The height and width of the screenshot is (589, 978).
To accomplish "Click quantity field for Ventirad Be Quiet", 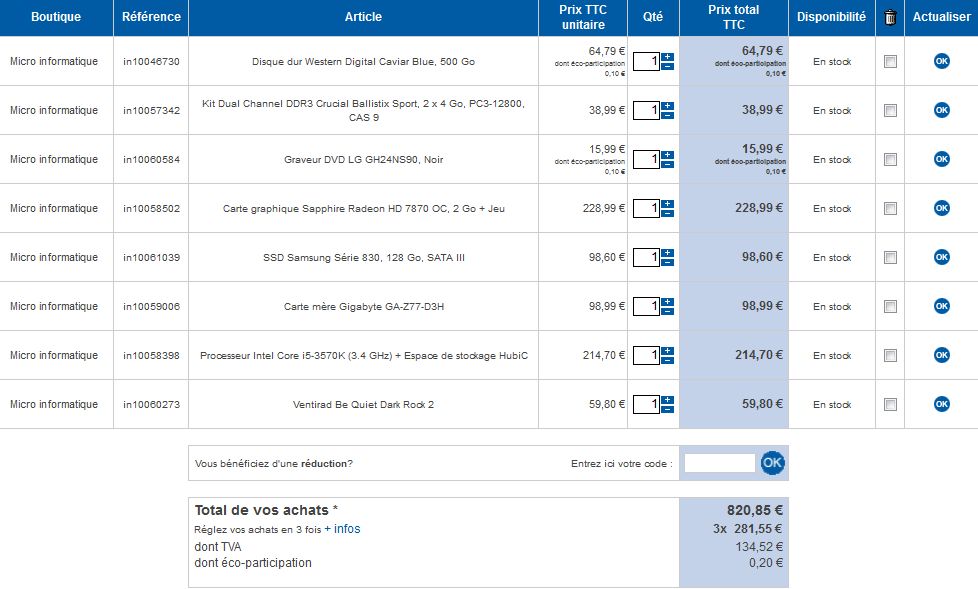I will point(647,404).
